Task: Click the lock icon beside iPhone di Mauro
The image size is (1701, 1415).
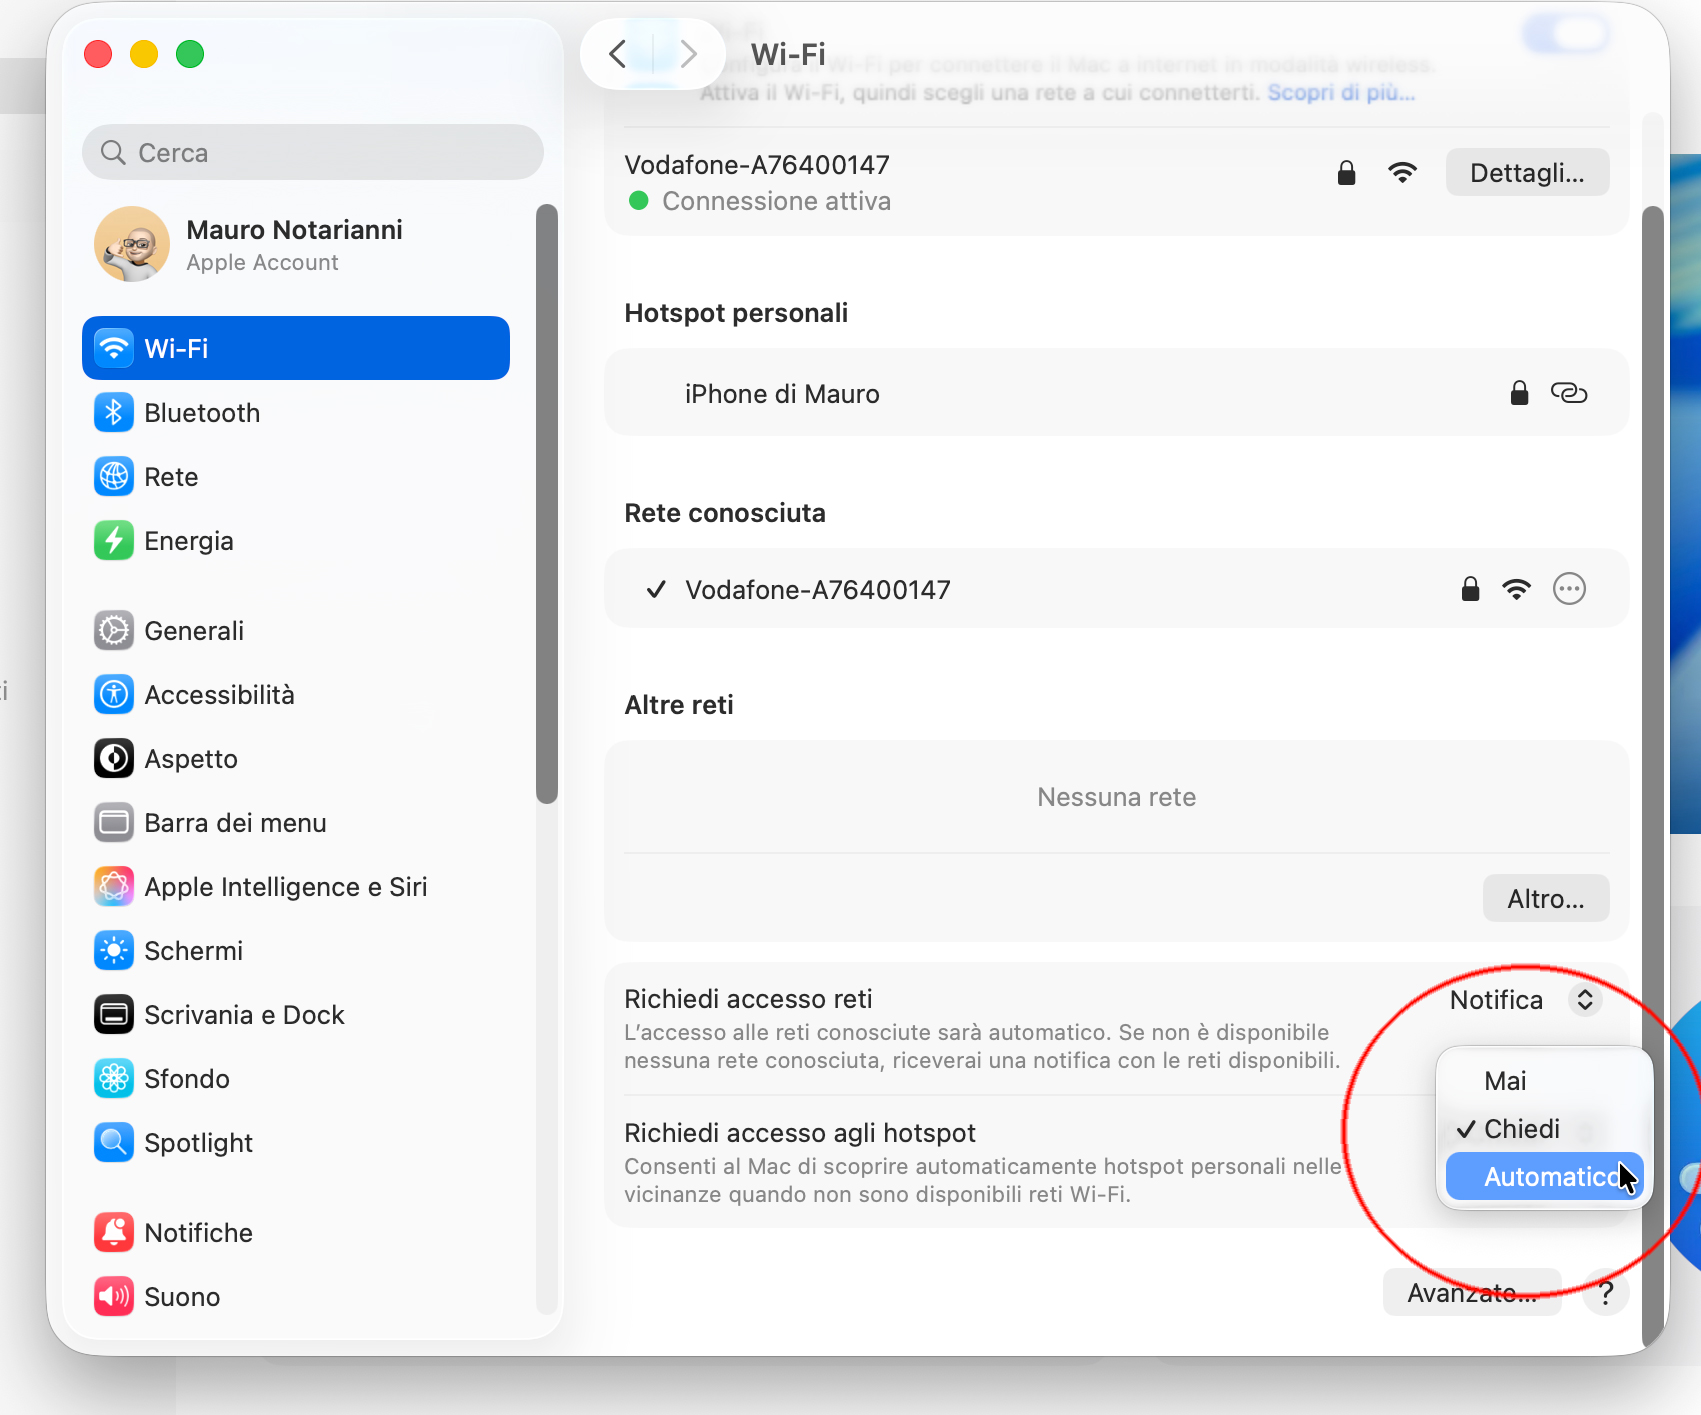Action: coord(1519,392)
